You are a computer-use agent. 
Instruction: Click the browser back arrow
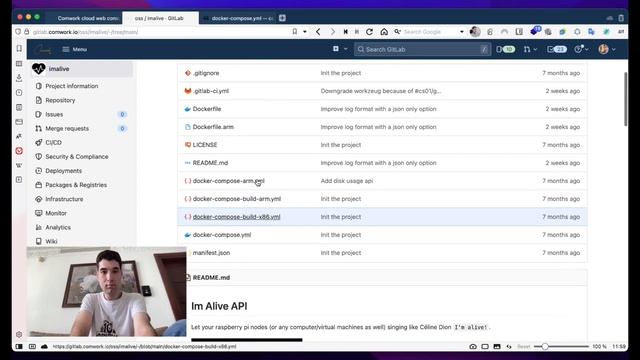click(318, 32)
